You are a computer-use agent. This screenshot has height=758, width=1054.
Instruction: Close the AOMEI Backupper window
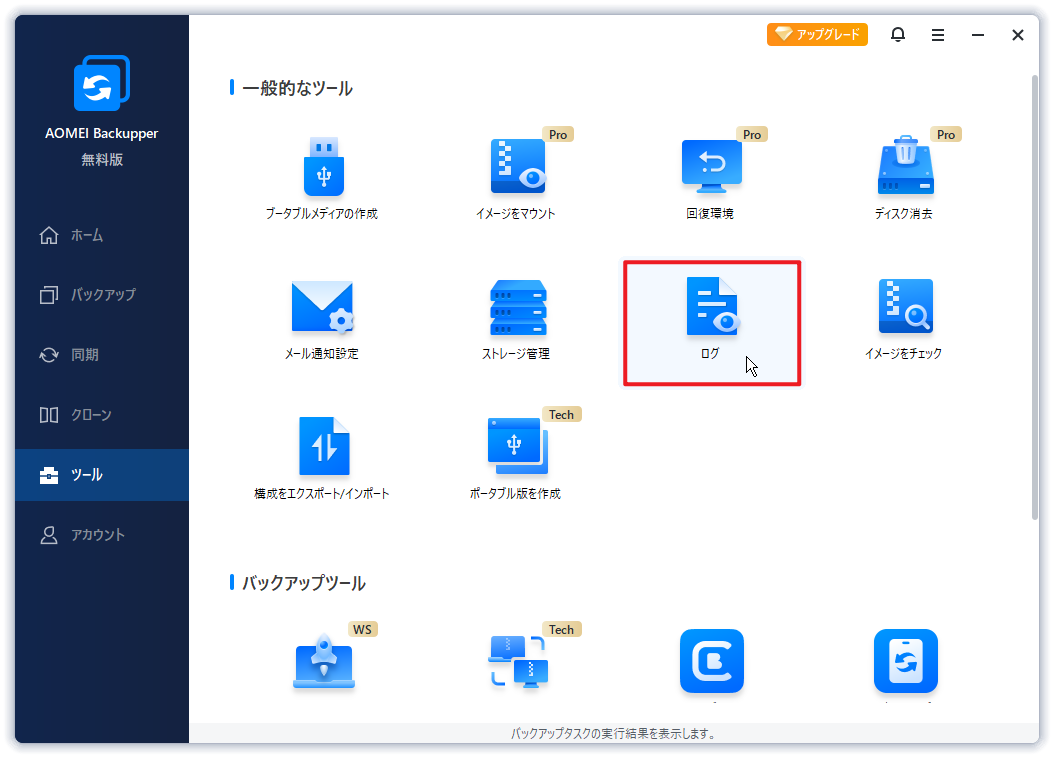point(1018,34)
